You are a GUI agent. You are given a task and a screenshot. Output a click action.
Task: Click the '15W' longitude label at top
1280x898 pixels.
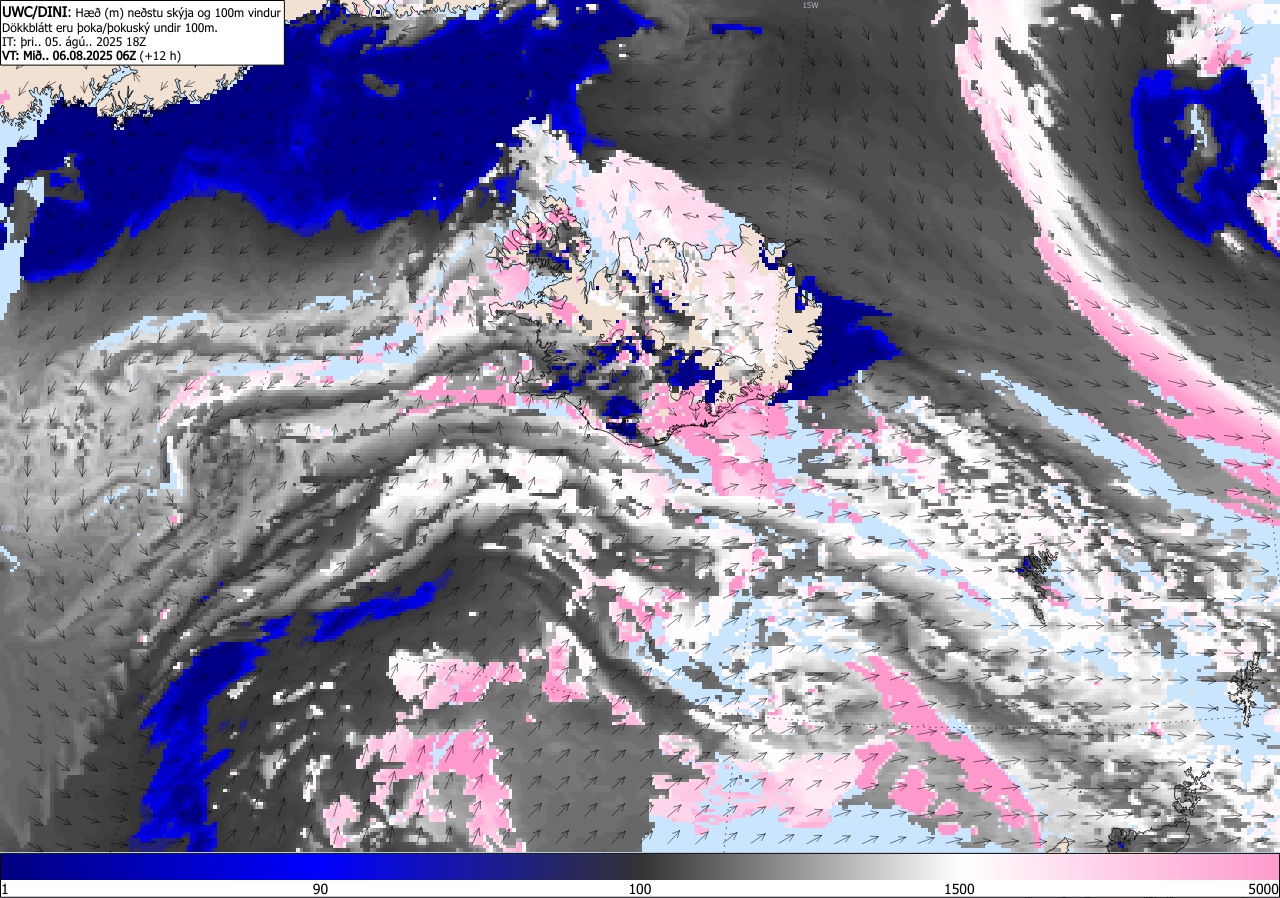(x=809, y=5)
